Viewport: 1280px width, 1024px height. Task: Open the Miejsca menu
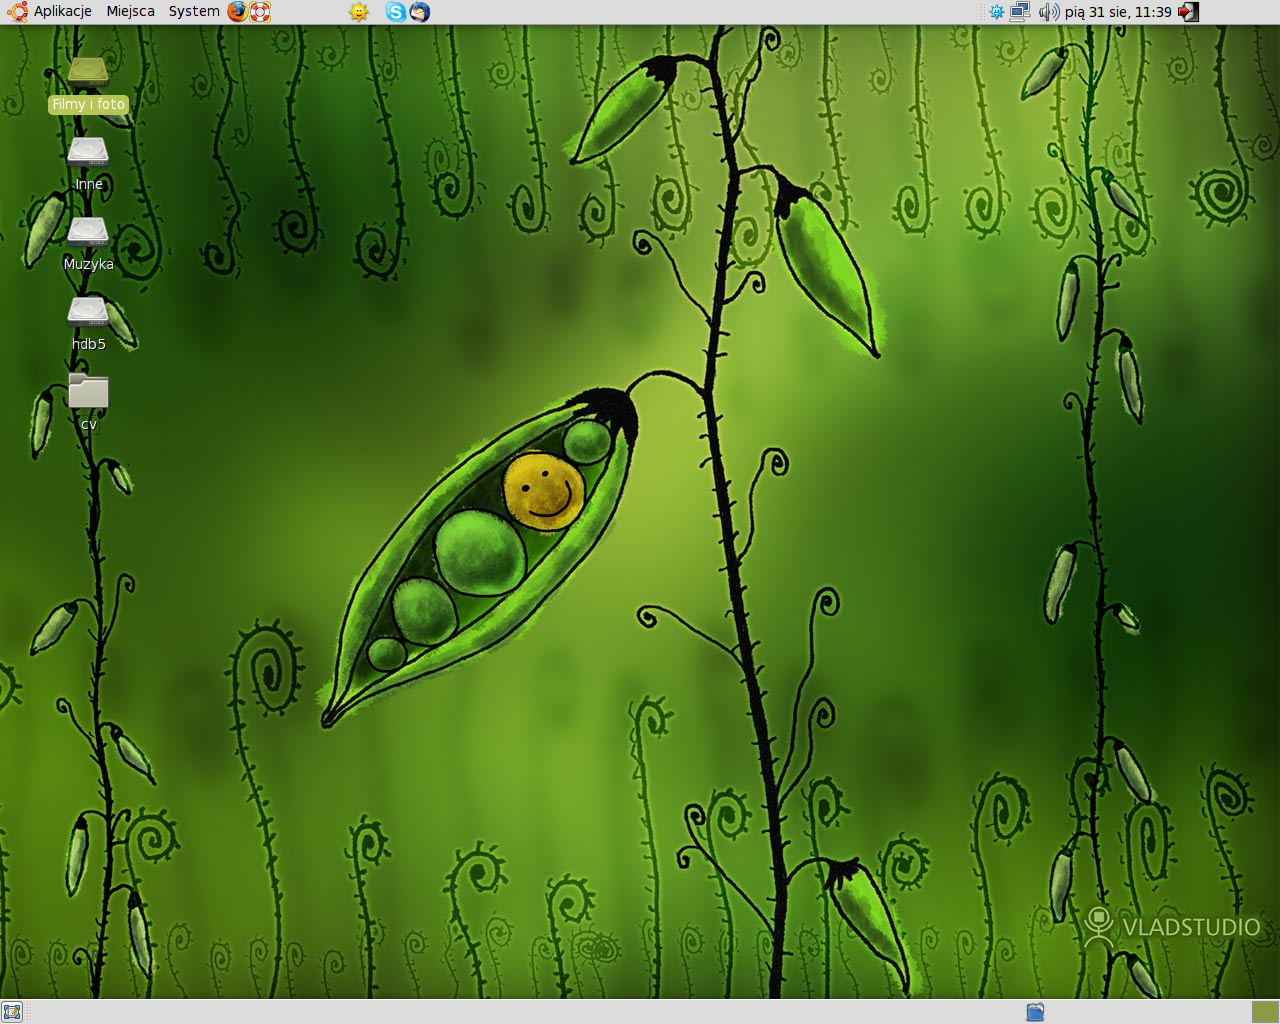pyautogui.click(x=130, y=12)
